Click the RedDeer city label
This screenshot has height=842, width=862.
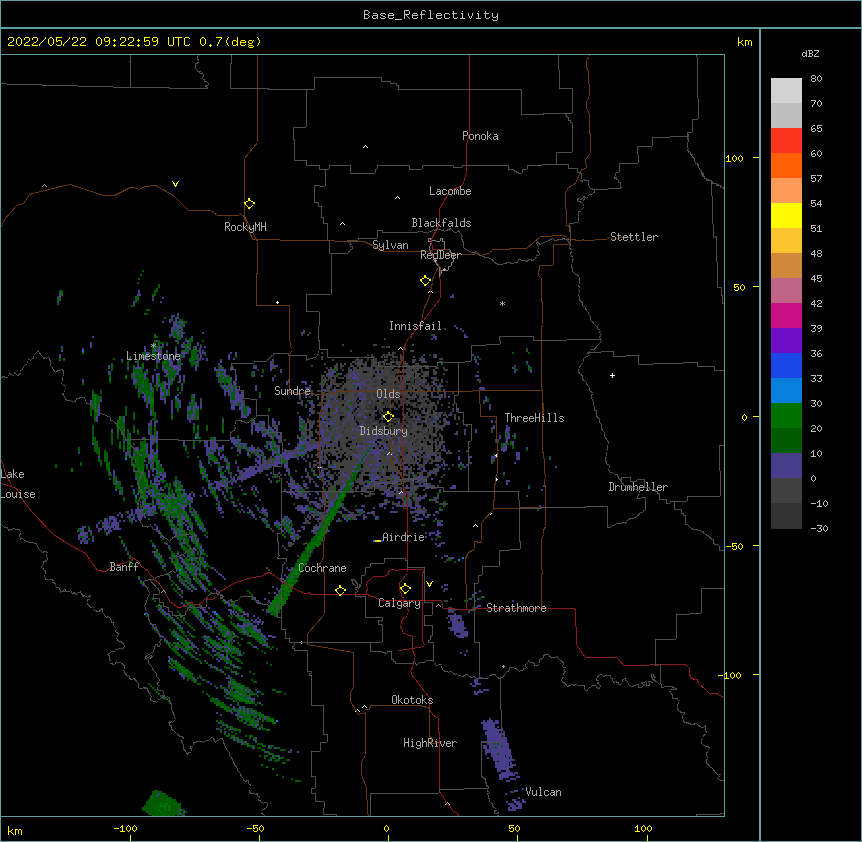[440, 255]
